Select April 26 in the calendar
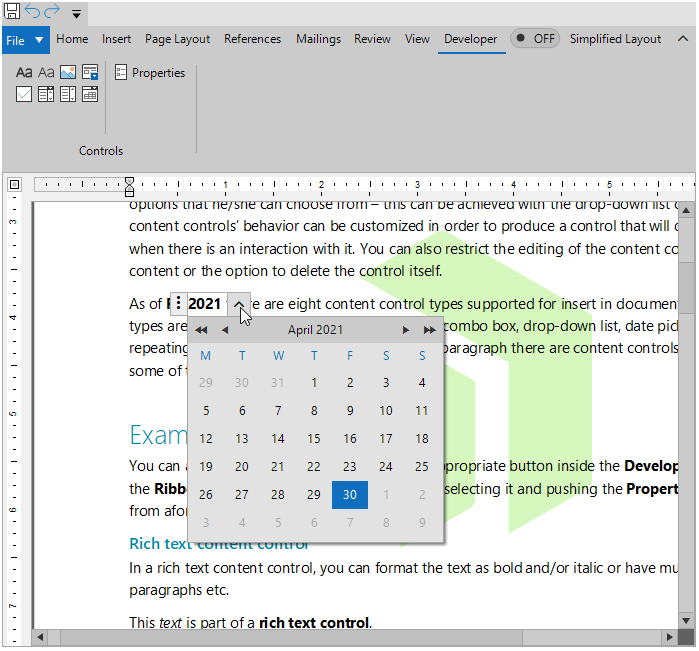 pos(206,495)
